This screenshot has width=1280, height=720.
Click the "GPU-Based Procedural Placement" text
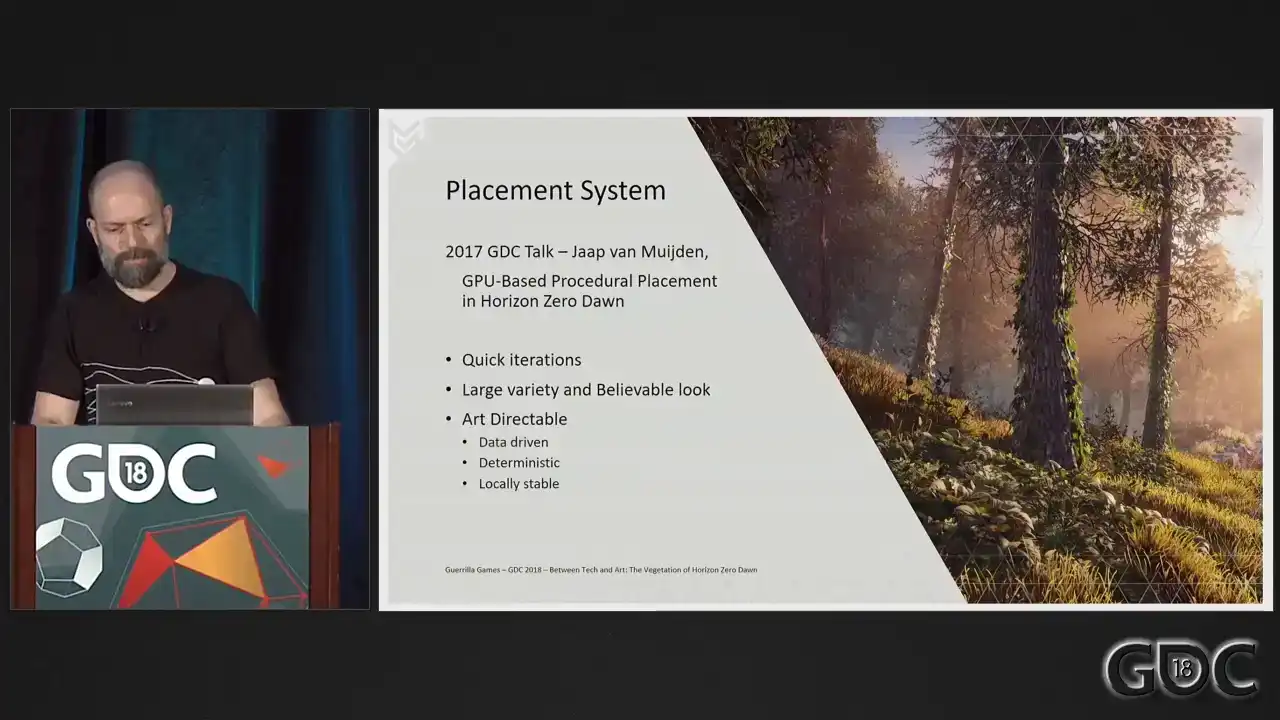(589, 281)
